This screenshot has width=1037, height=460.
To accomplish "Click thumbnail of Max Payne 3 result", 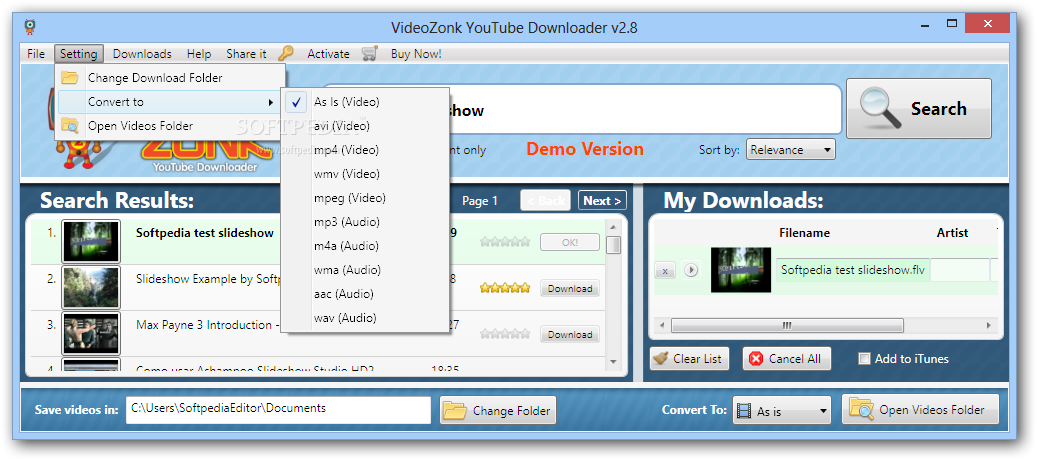I will 91,334.
